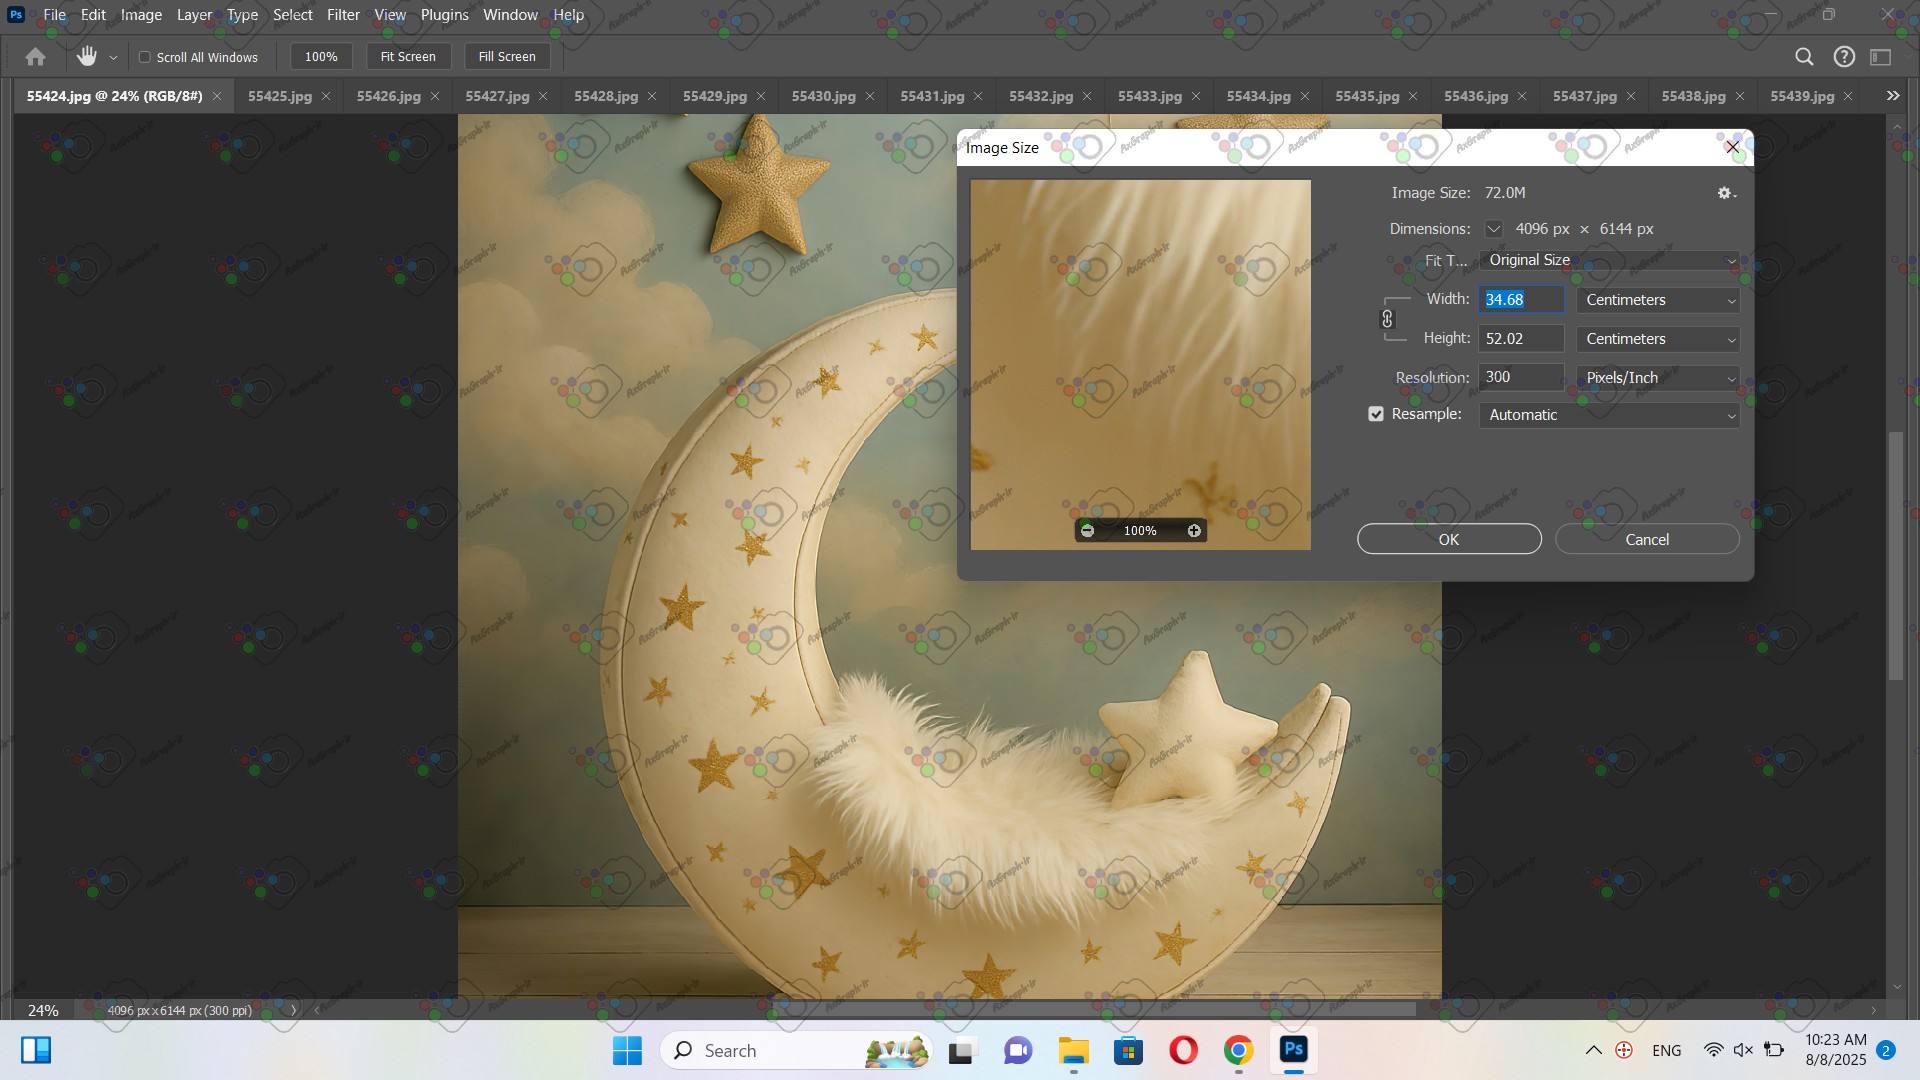
Task: Open the Help question mark icon
Action: [x=1844, y=57]
